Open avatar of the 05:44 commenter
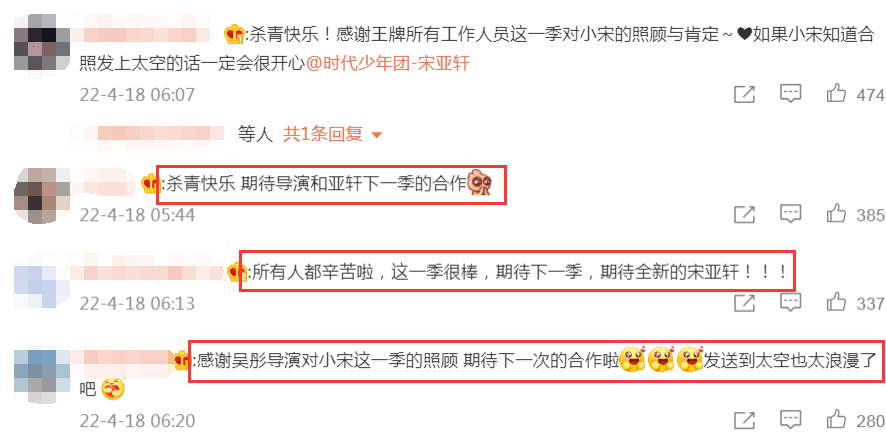The width and height of the screenshot is (886, 442). click(41, 196)
